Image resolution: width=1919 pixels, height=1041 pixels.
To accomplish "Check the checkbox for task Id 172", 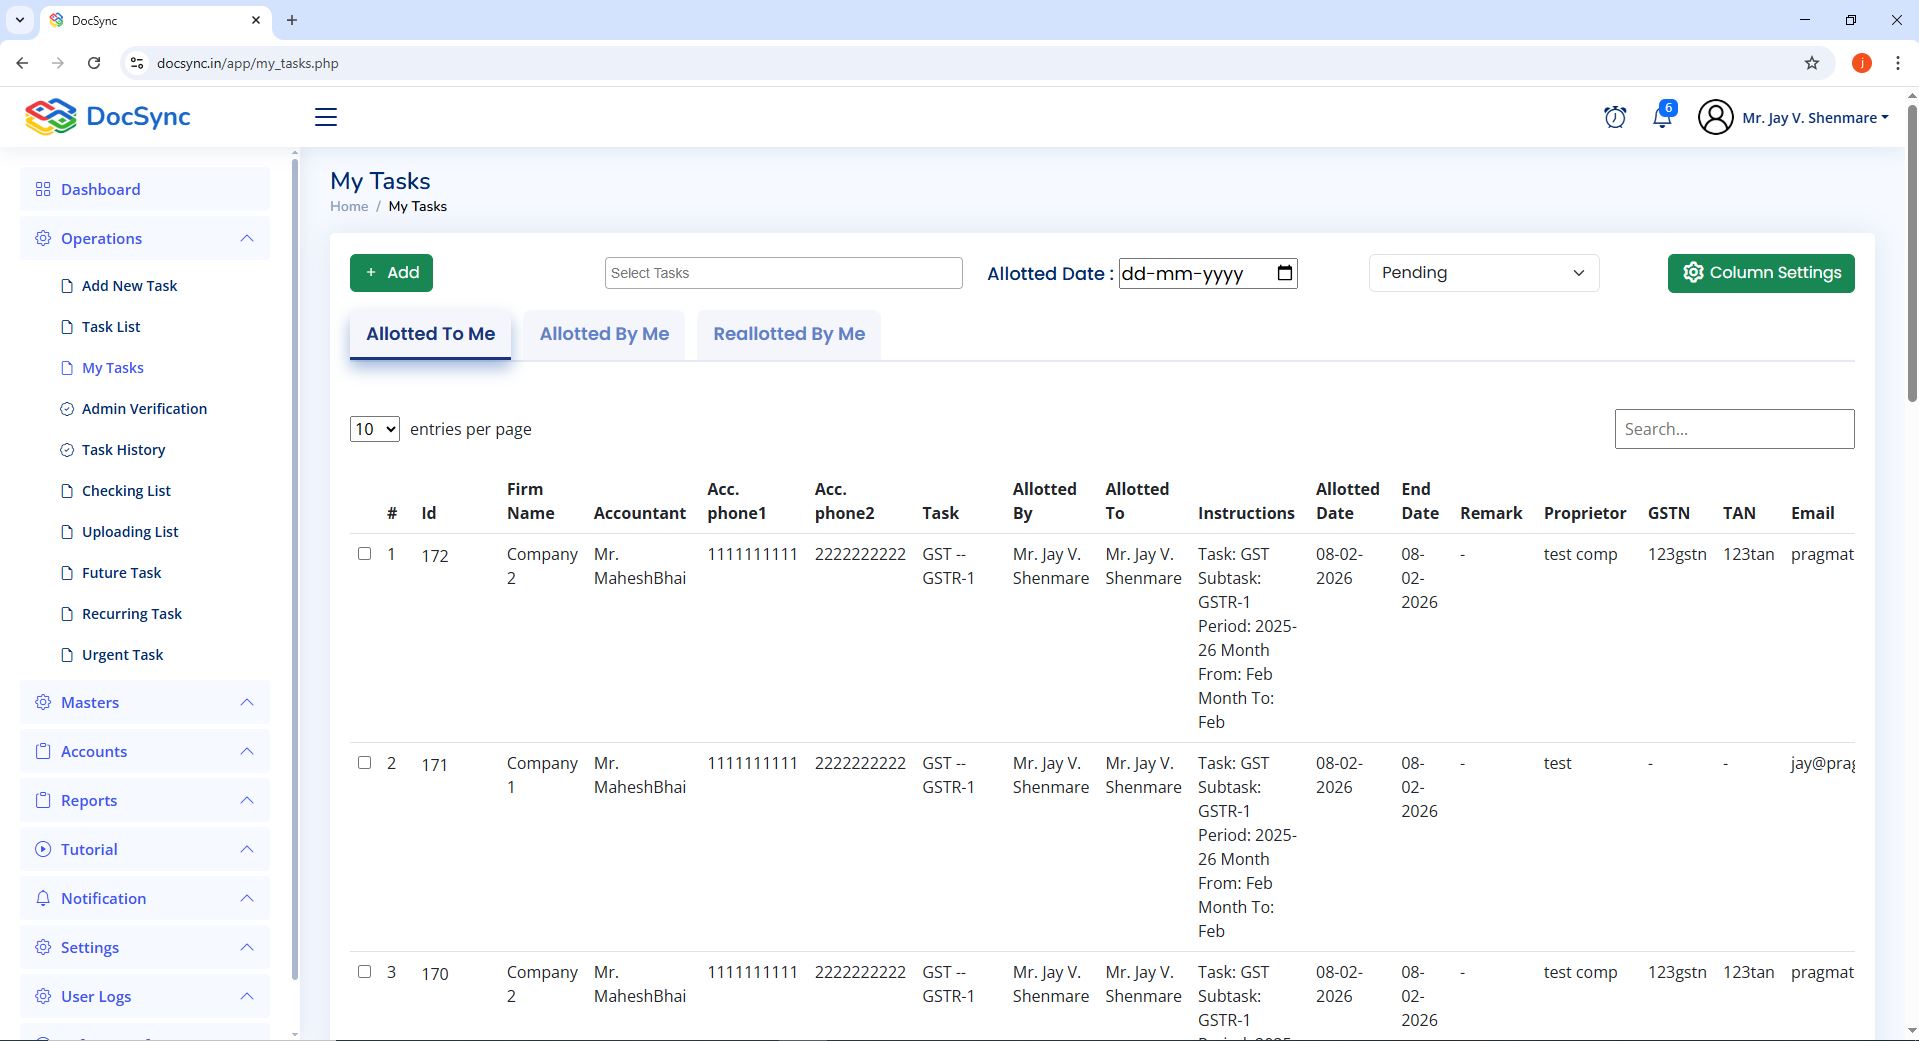I will click(x=364, y=554).
